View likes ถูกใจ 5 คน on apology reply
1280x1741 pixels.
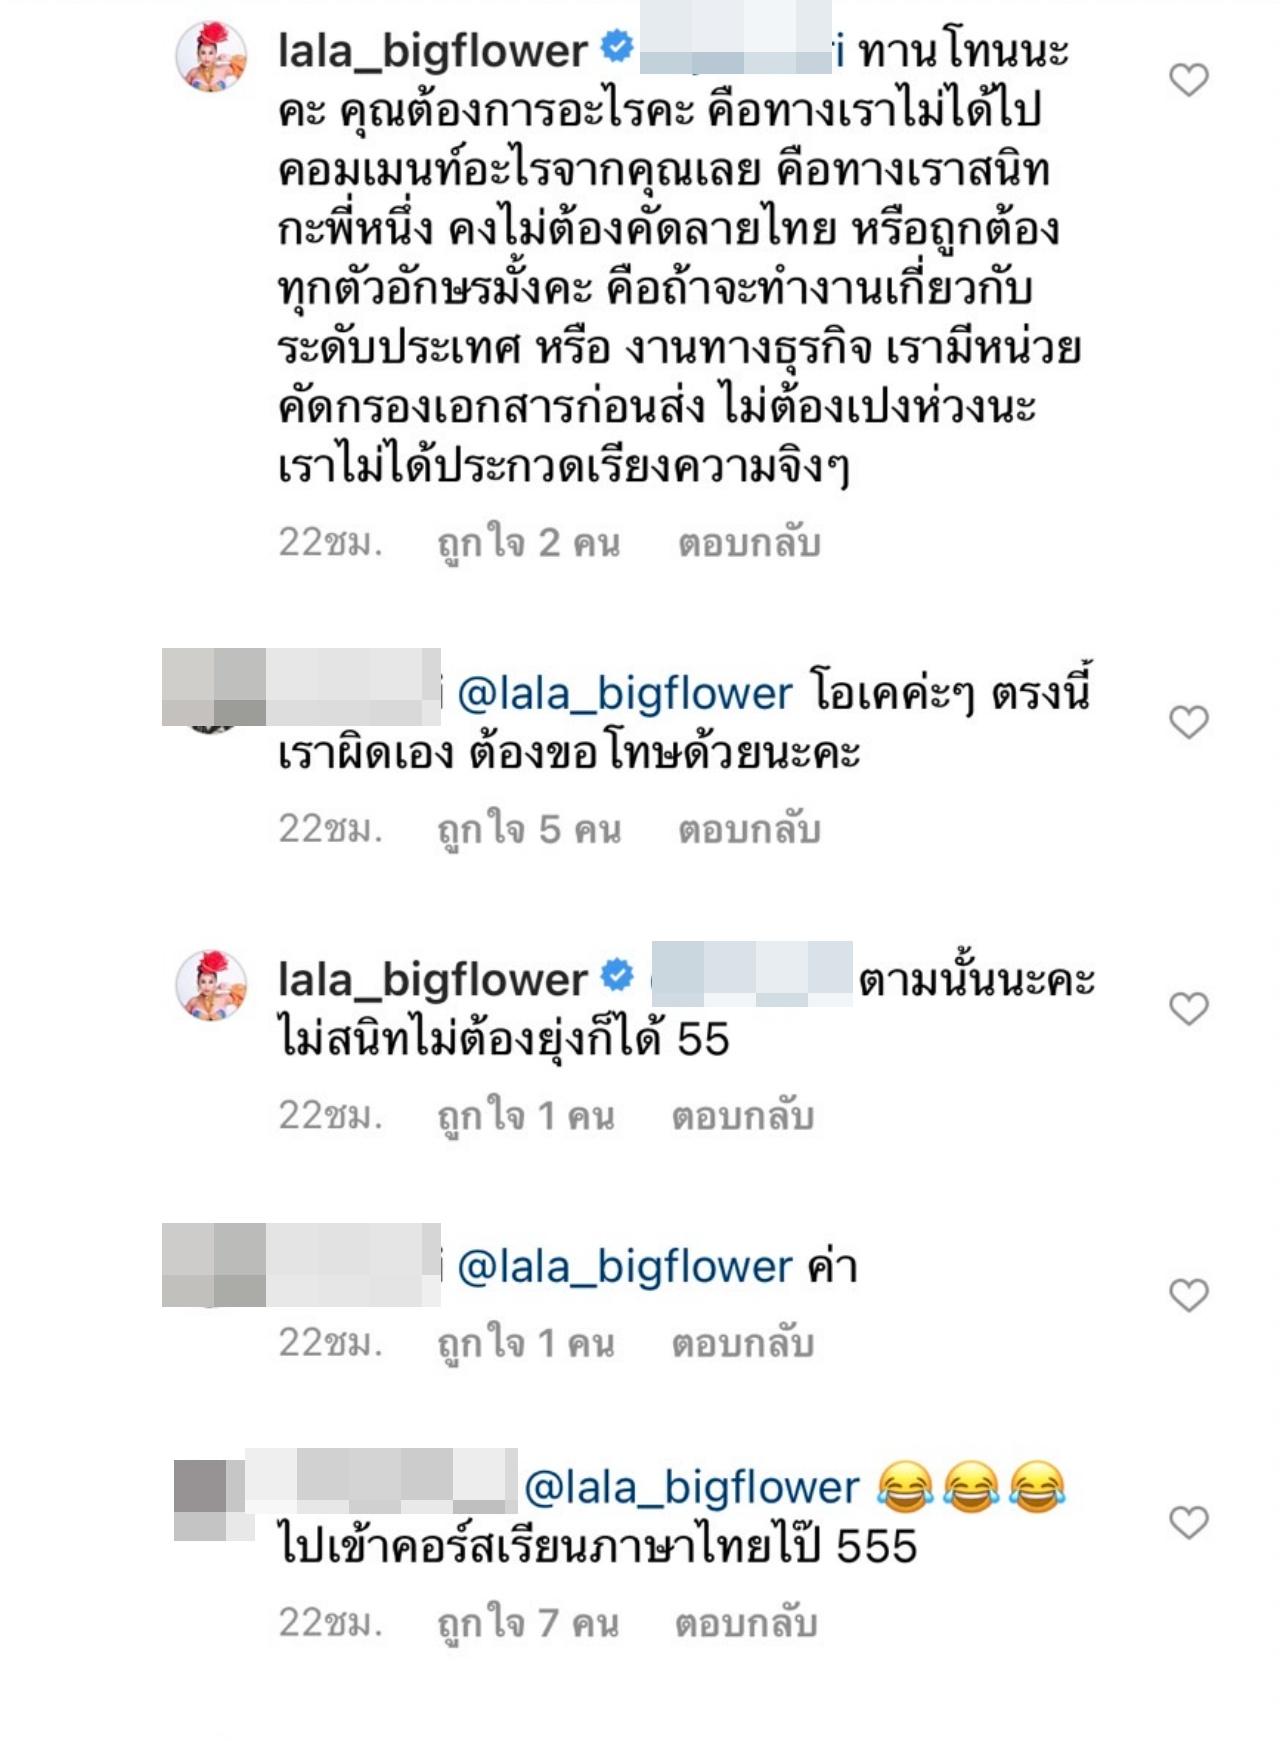coord(529,831)
